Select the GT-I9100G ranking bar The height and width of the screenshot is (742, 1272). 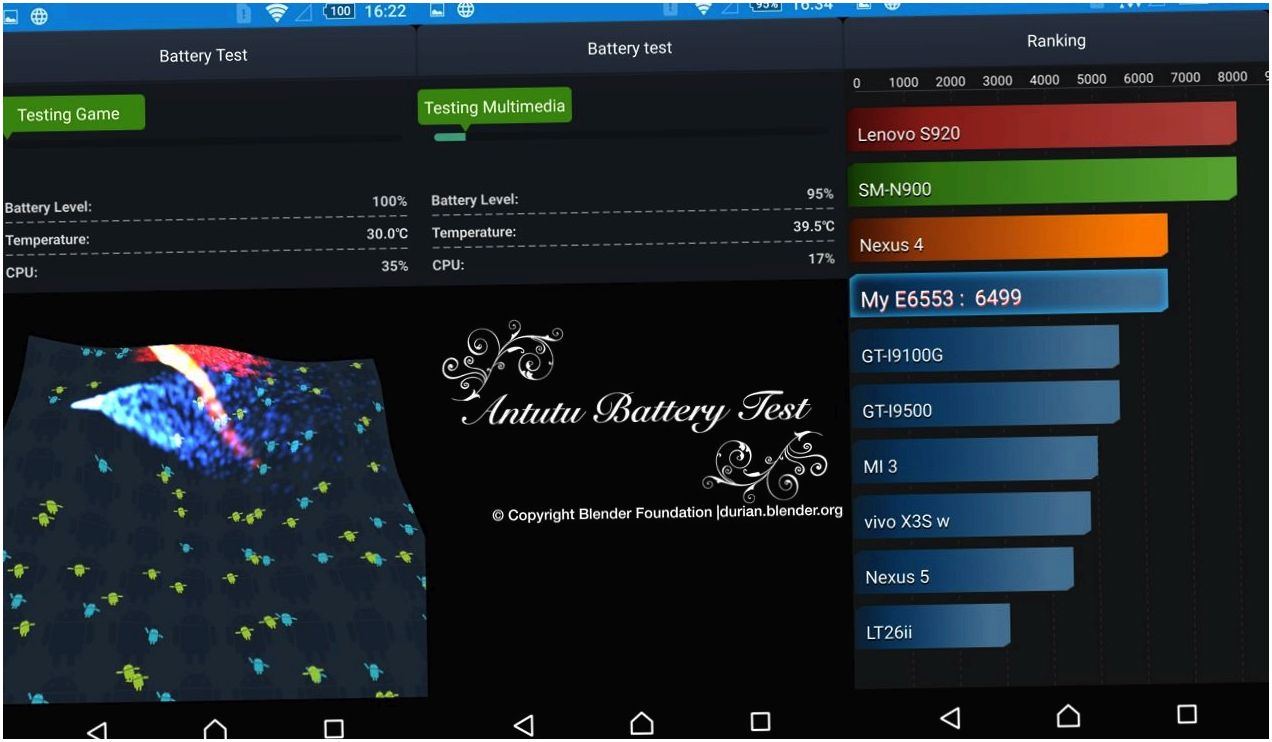(985, 350)
